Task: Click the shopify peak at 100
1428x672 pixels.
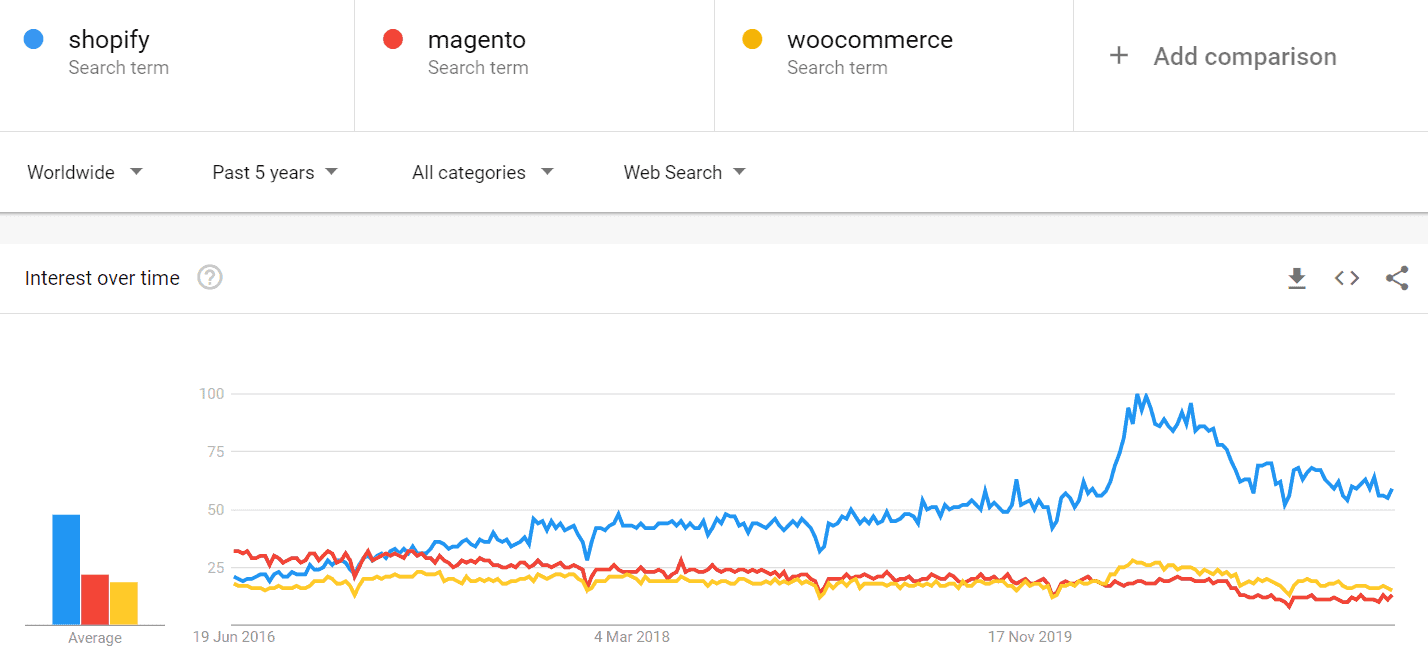Action: point(1146,395)
